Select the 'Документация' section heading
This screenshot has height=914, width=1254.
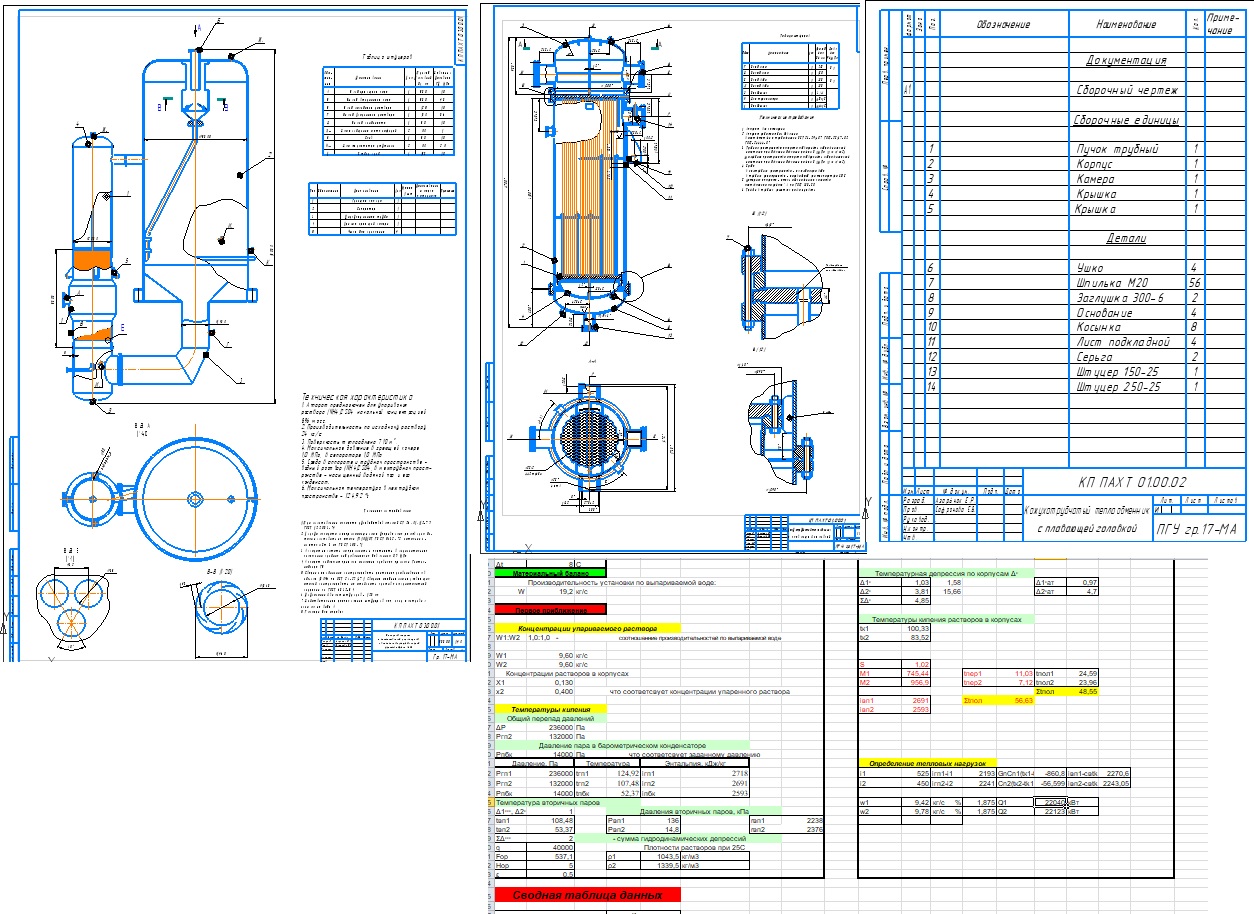pos(1126,60)
